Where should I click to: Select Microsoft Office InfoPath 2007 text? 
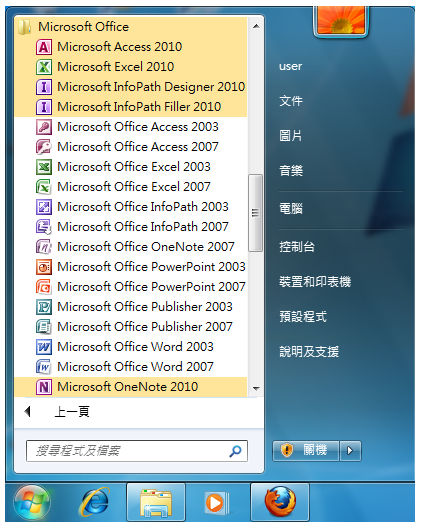pos(143,227)
